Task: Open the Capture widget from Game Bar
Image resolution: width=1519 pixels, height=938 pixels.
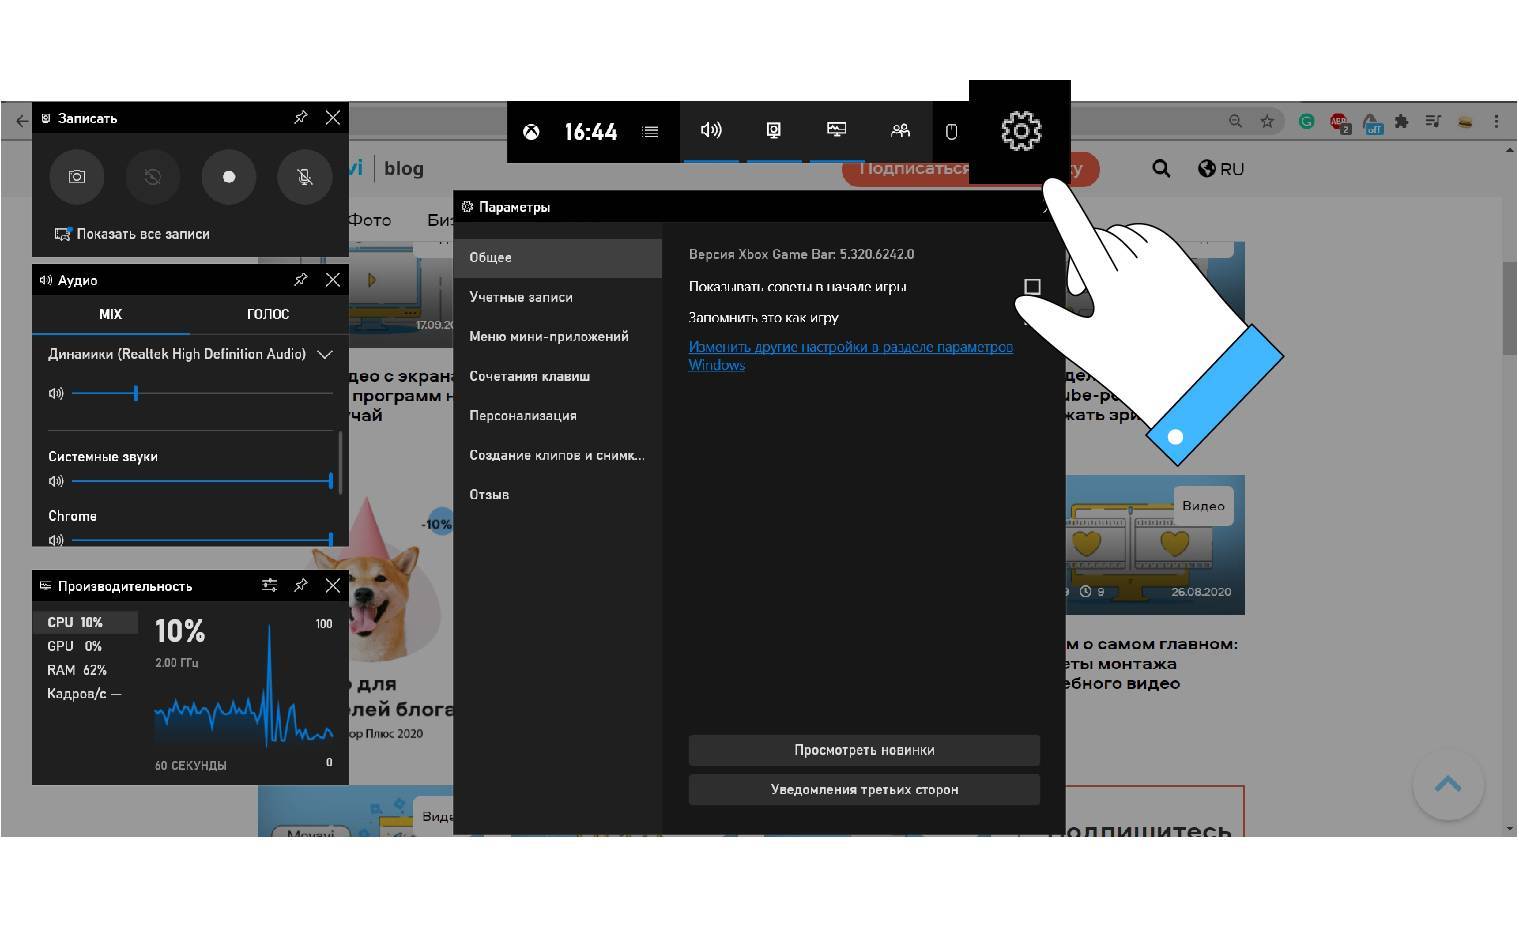Action: pyautogui.click(x=773, y=131)
